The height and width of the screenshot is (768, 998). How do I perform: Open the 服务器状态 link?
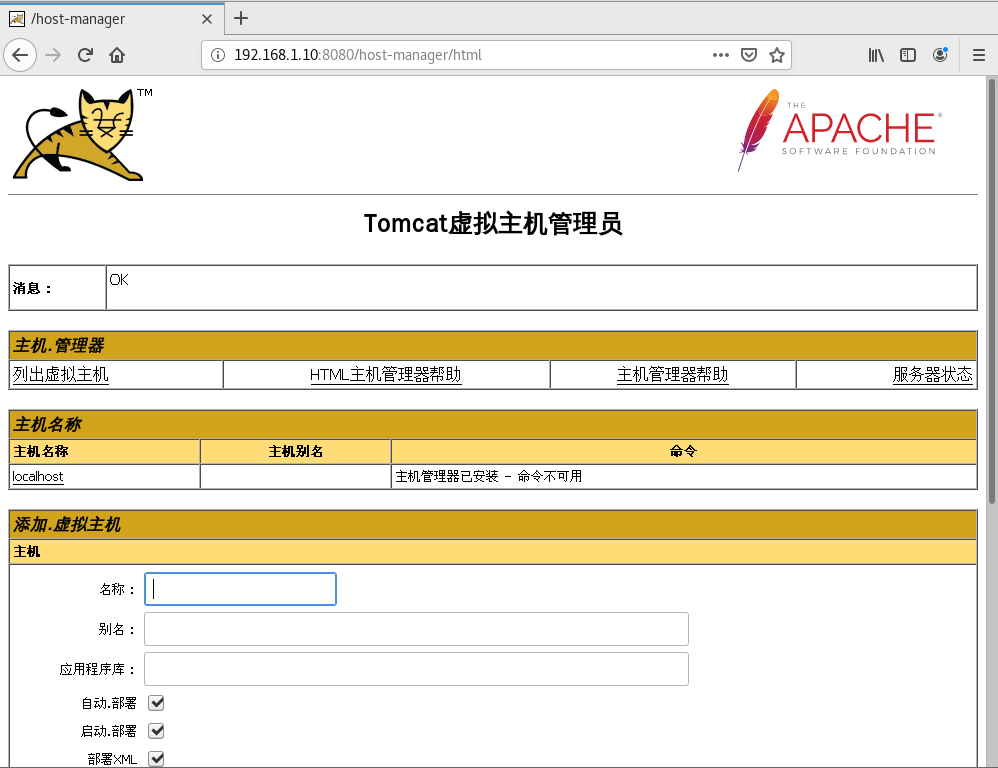(x=932, y=375)
